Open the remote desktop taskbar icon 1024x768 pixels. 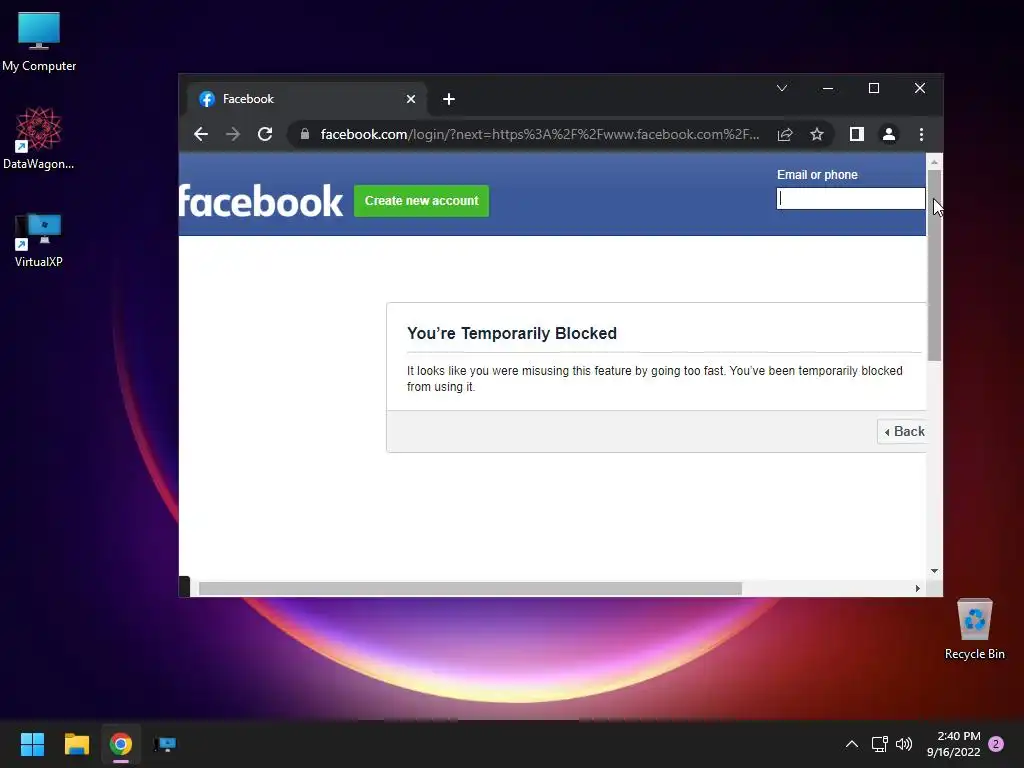(165, 744)
